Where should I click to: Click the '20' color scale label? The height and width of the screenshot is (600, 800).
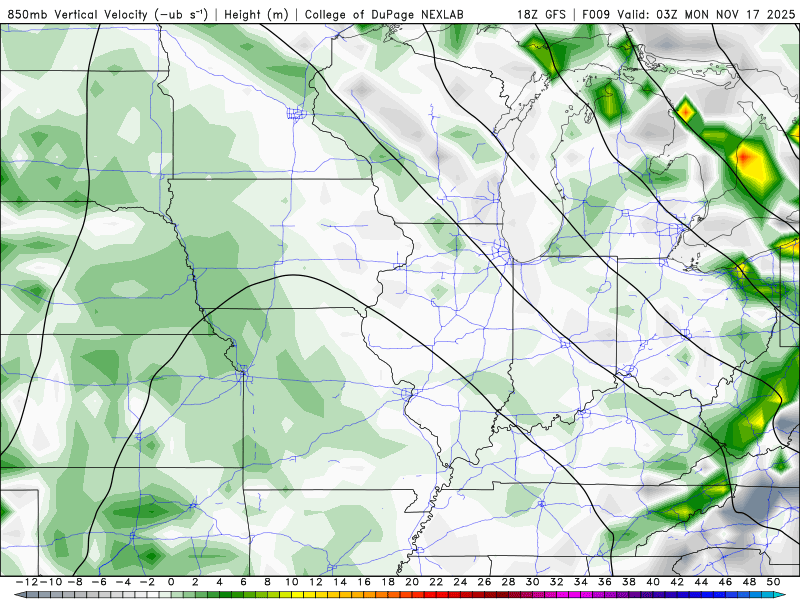(x=412, y=582)
